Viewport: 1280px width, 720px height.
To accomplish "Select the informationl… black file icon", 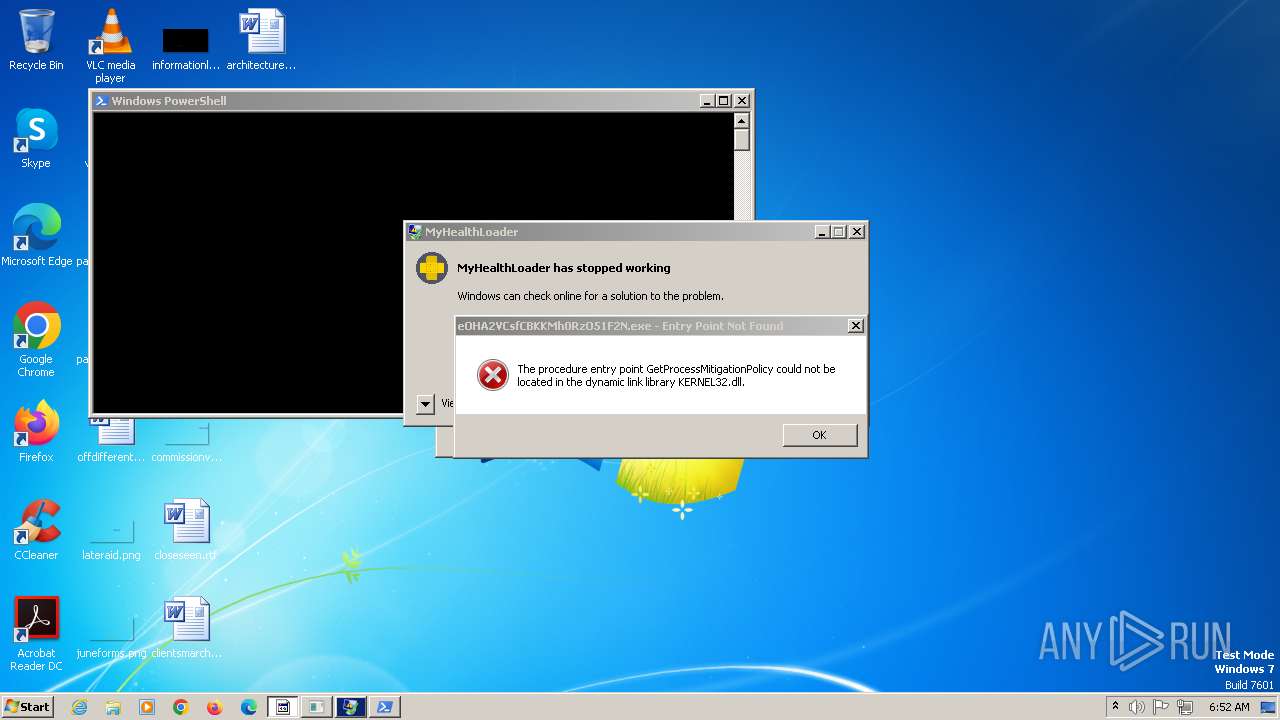I will (185, 48).
